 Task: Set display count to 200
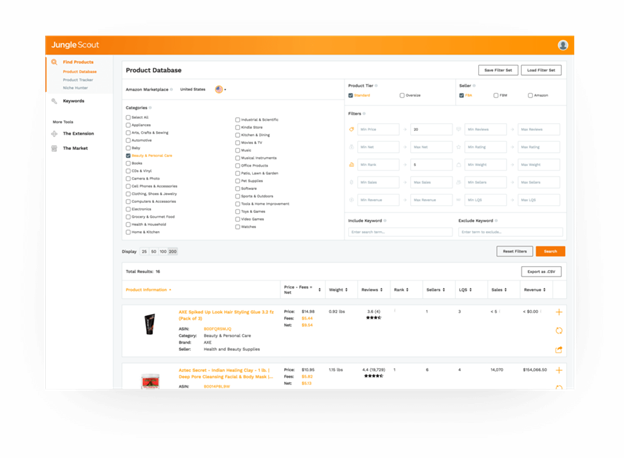(x=173, y=251)
